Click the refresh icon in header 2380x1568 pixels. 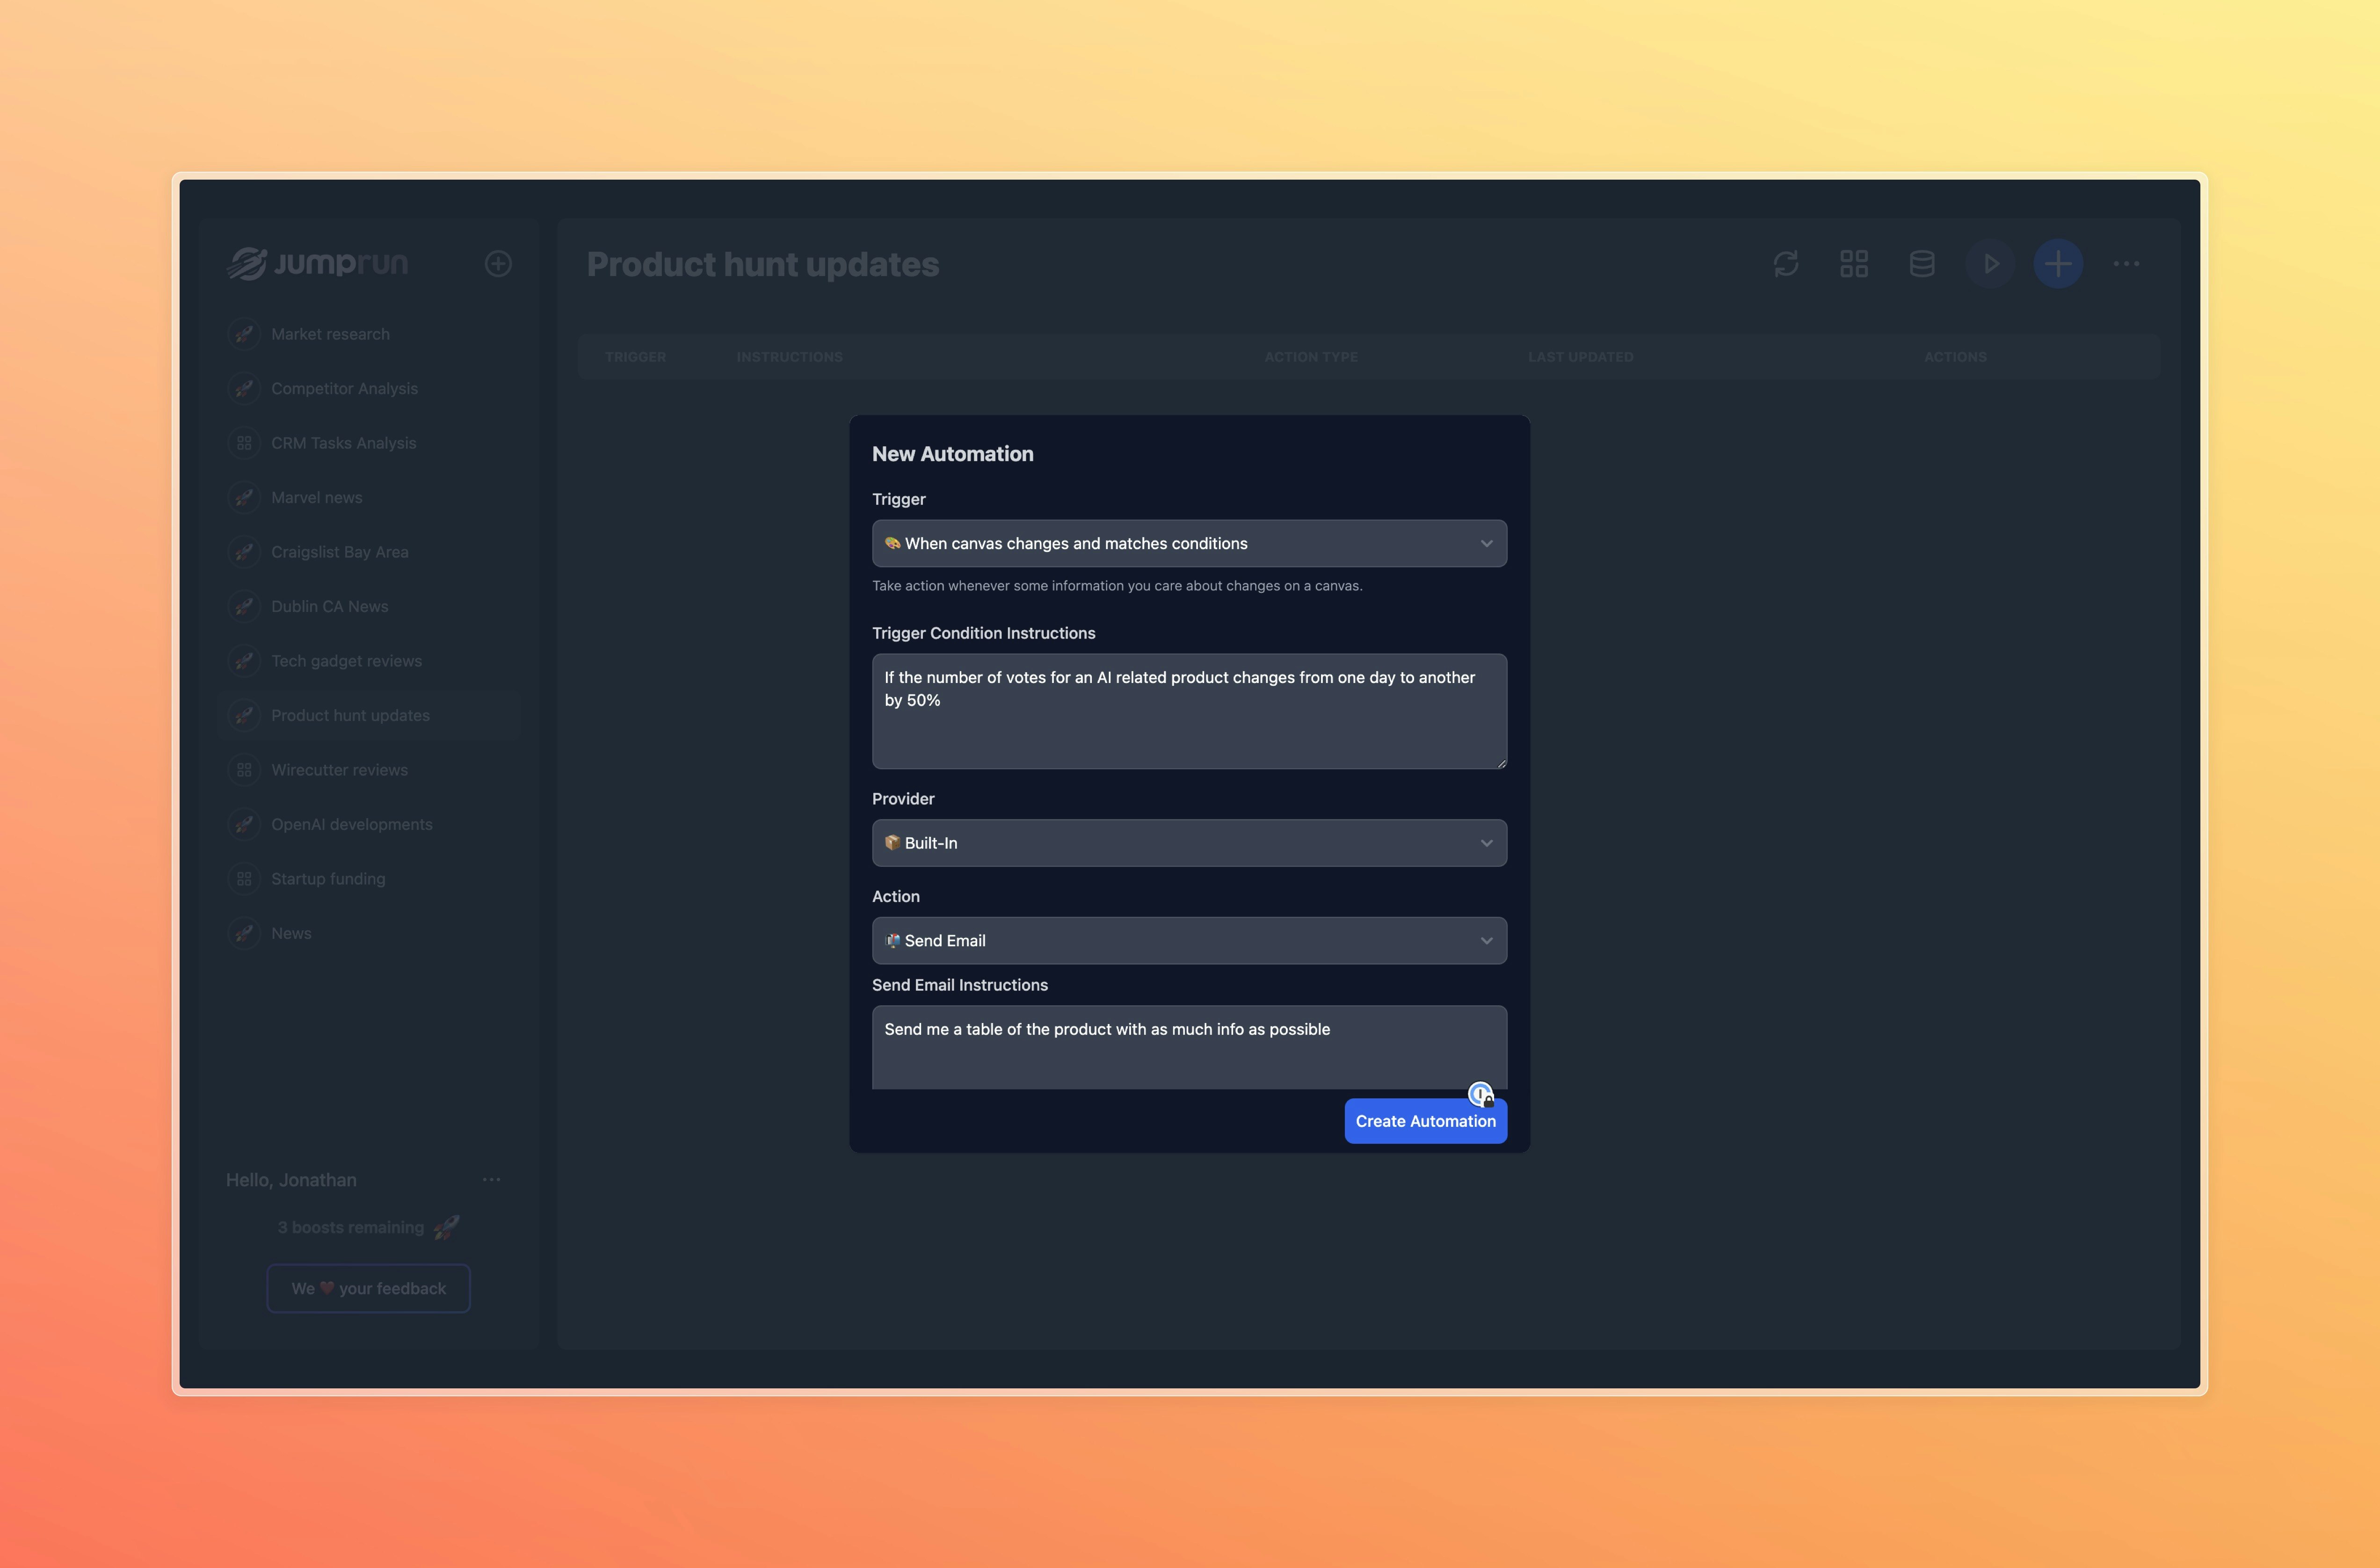[x=1786, y=264]
